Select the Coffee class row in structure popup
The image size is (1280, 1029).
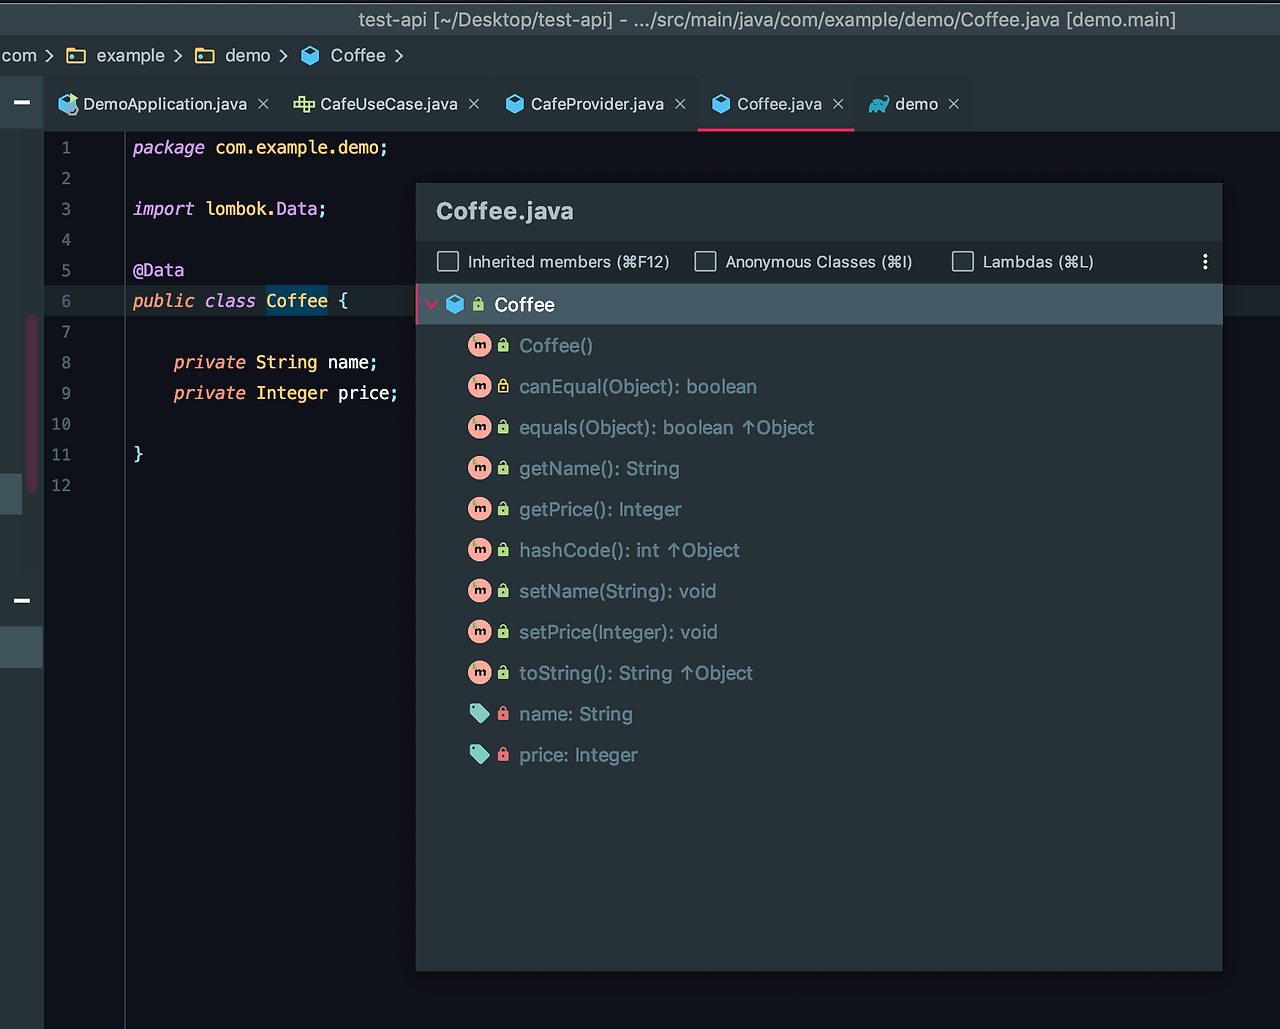click(819, 304)
